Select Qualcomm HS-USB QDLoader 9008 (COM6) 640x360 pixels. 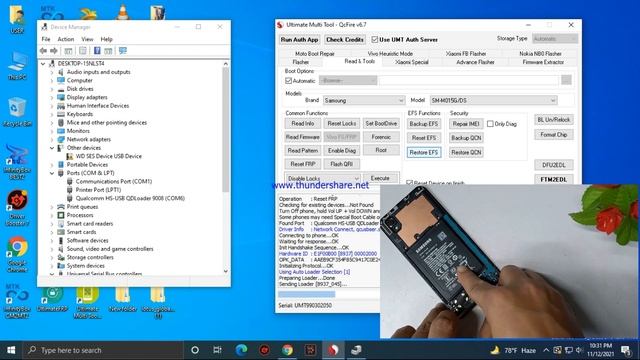coord(130,198)
